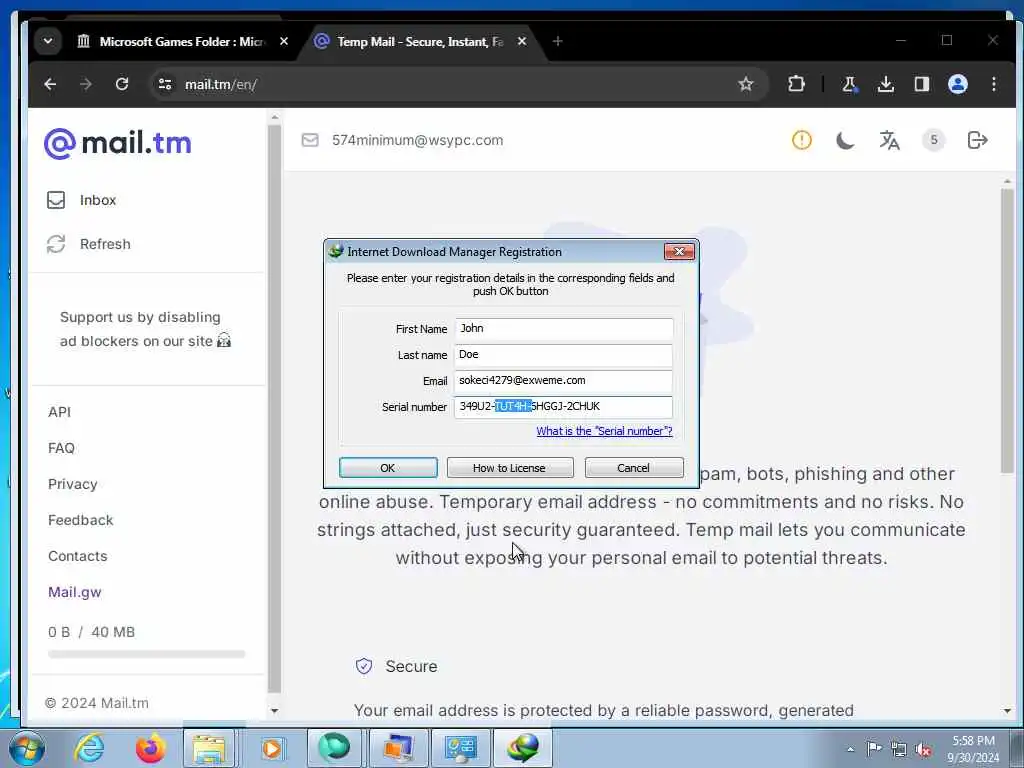Switch to Temp Mail tab
Viewport: 1024px width, 768px height.
click(x=420, y=42)
